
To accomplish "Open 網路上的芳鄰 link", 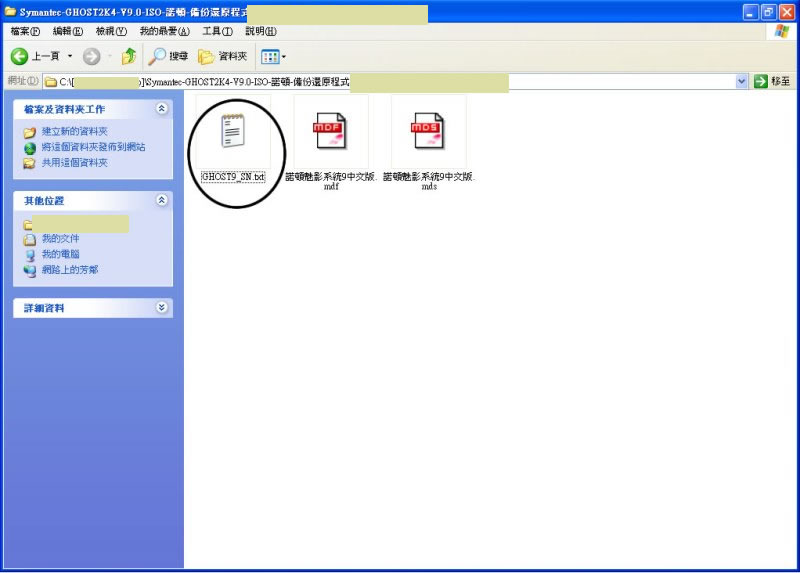I will click(70, 269).
